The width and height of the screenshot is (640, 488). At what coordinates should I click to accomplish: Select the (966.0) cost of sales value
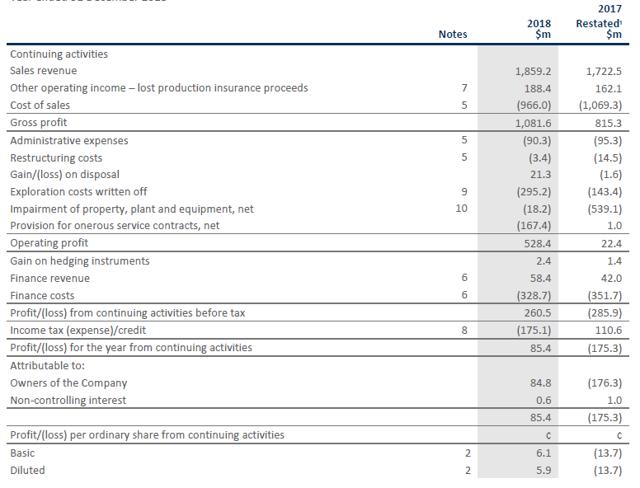coord(534,106)
